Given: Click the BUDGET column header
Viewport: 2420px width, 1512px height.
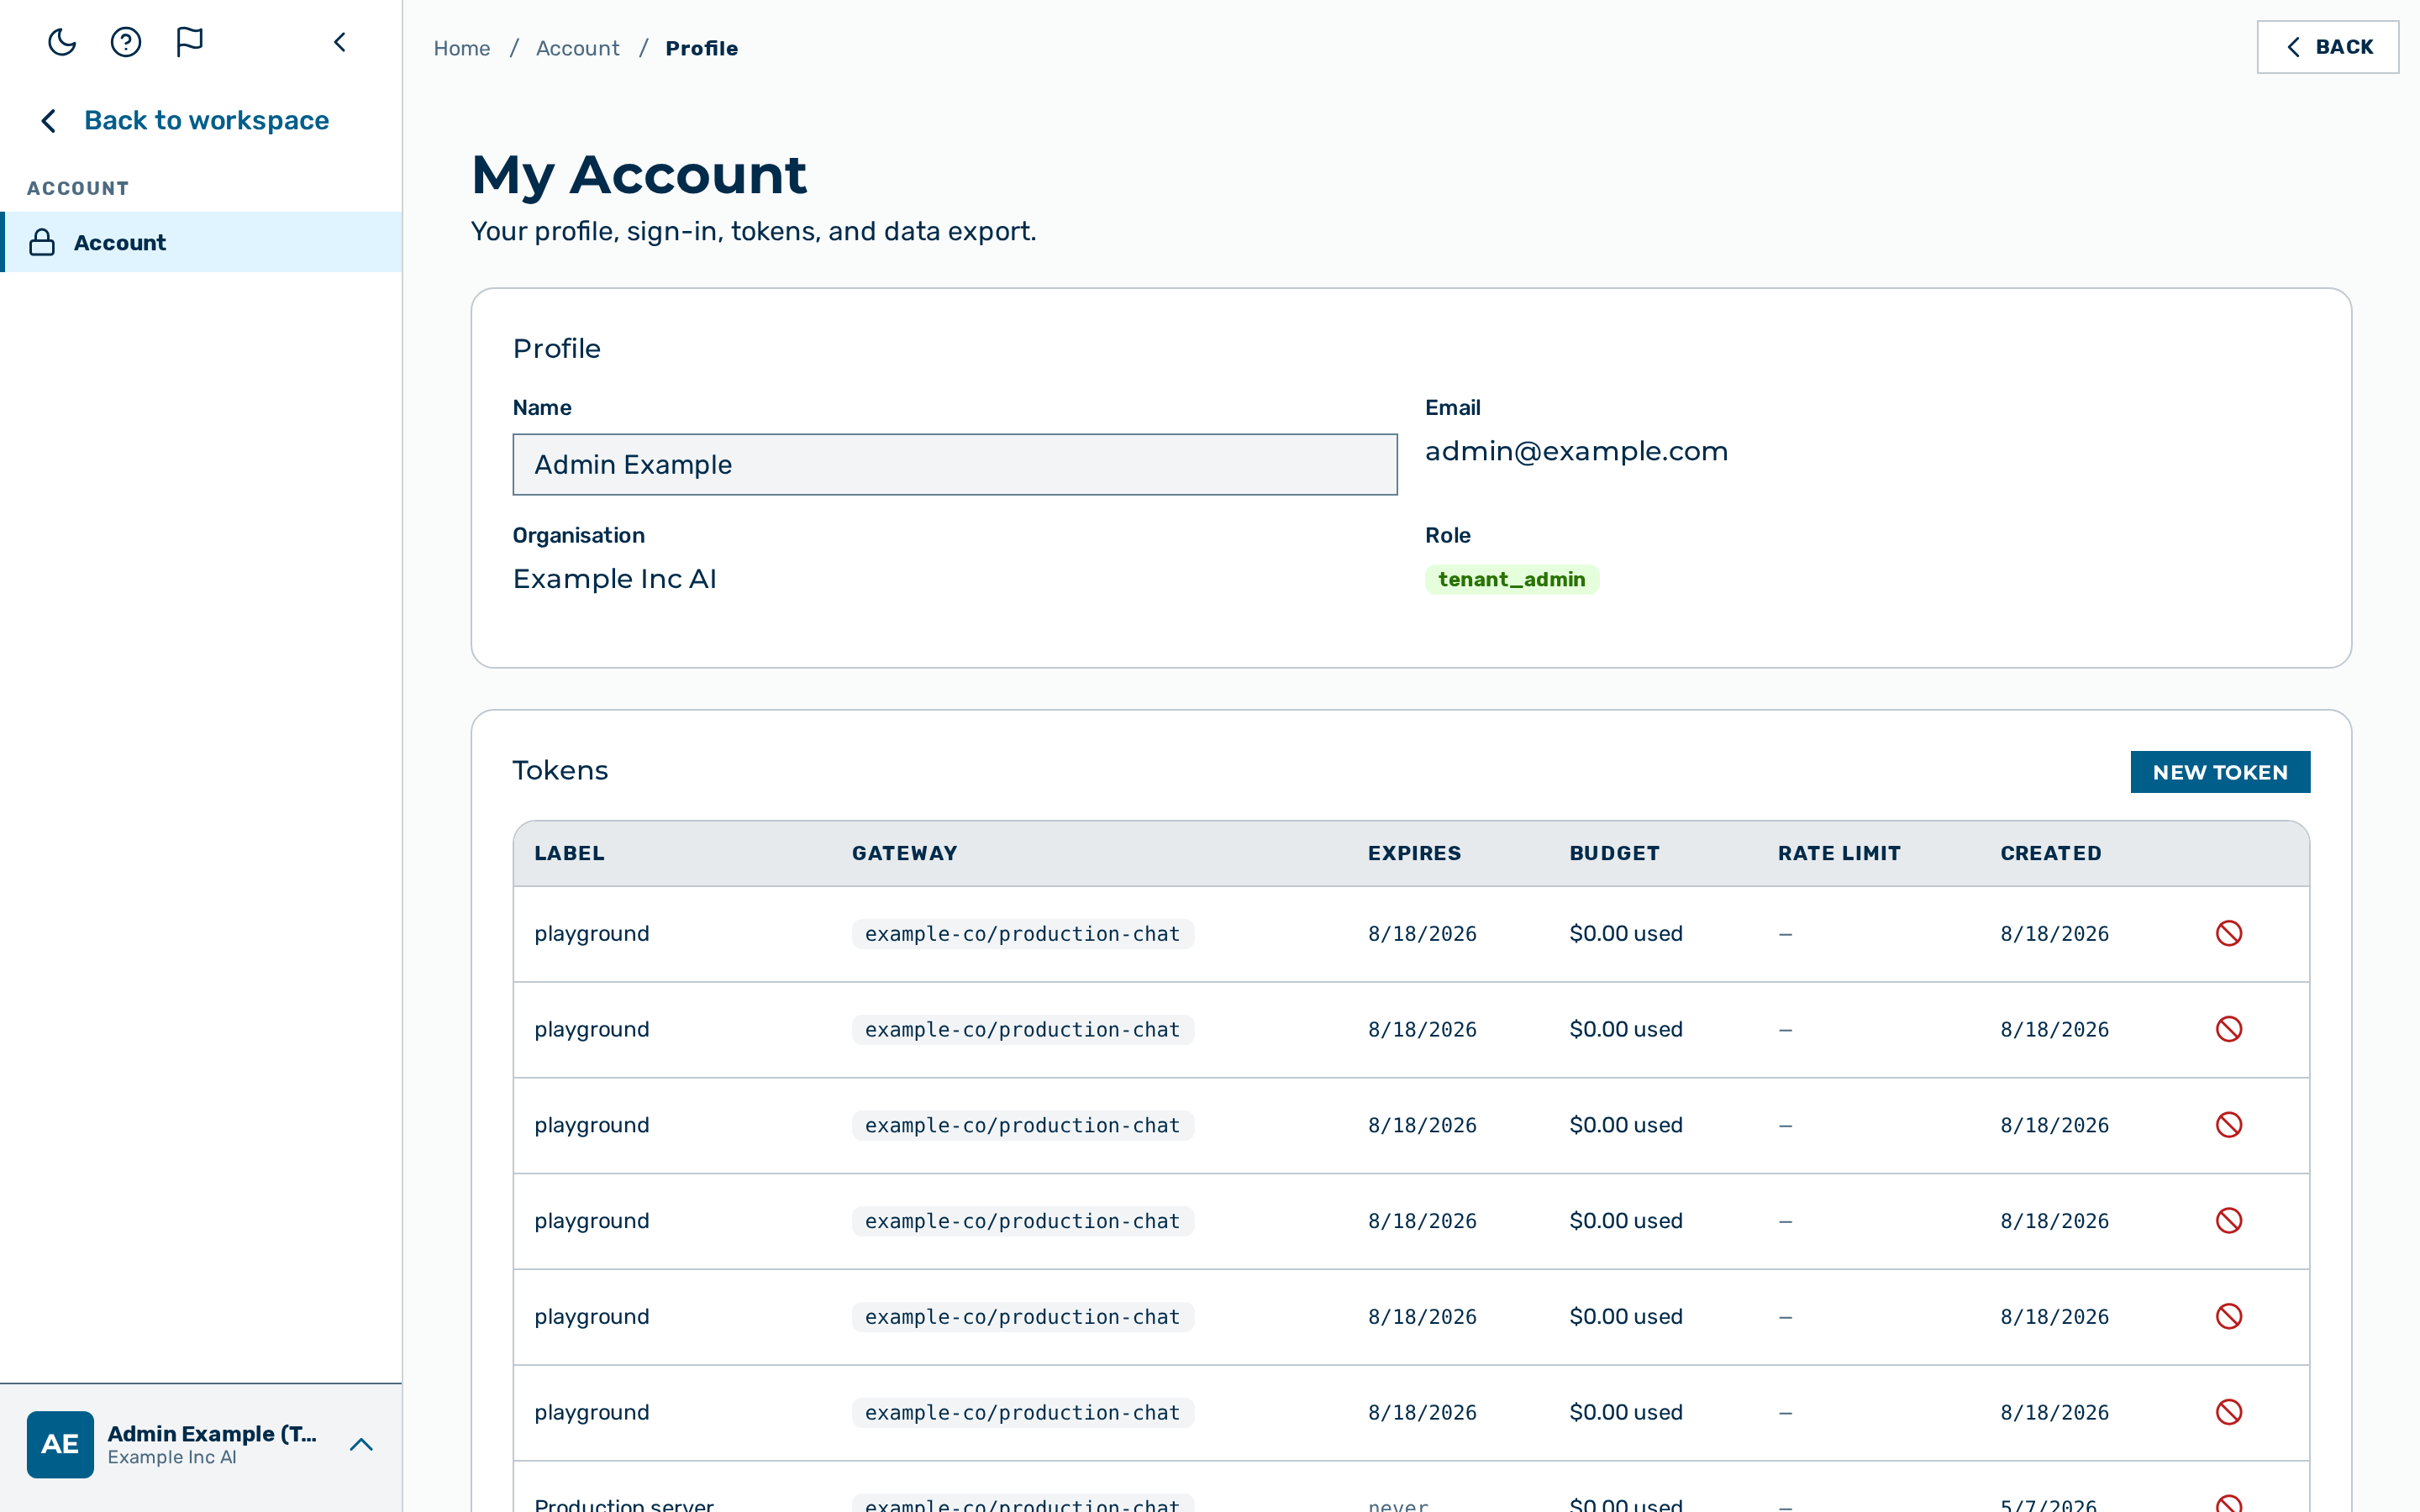Looking at the screenshot, I should coord(1614,853).
